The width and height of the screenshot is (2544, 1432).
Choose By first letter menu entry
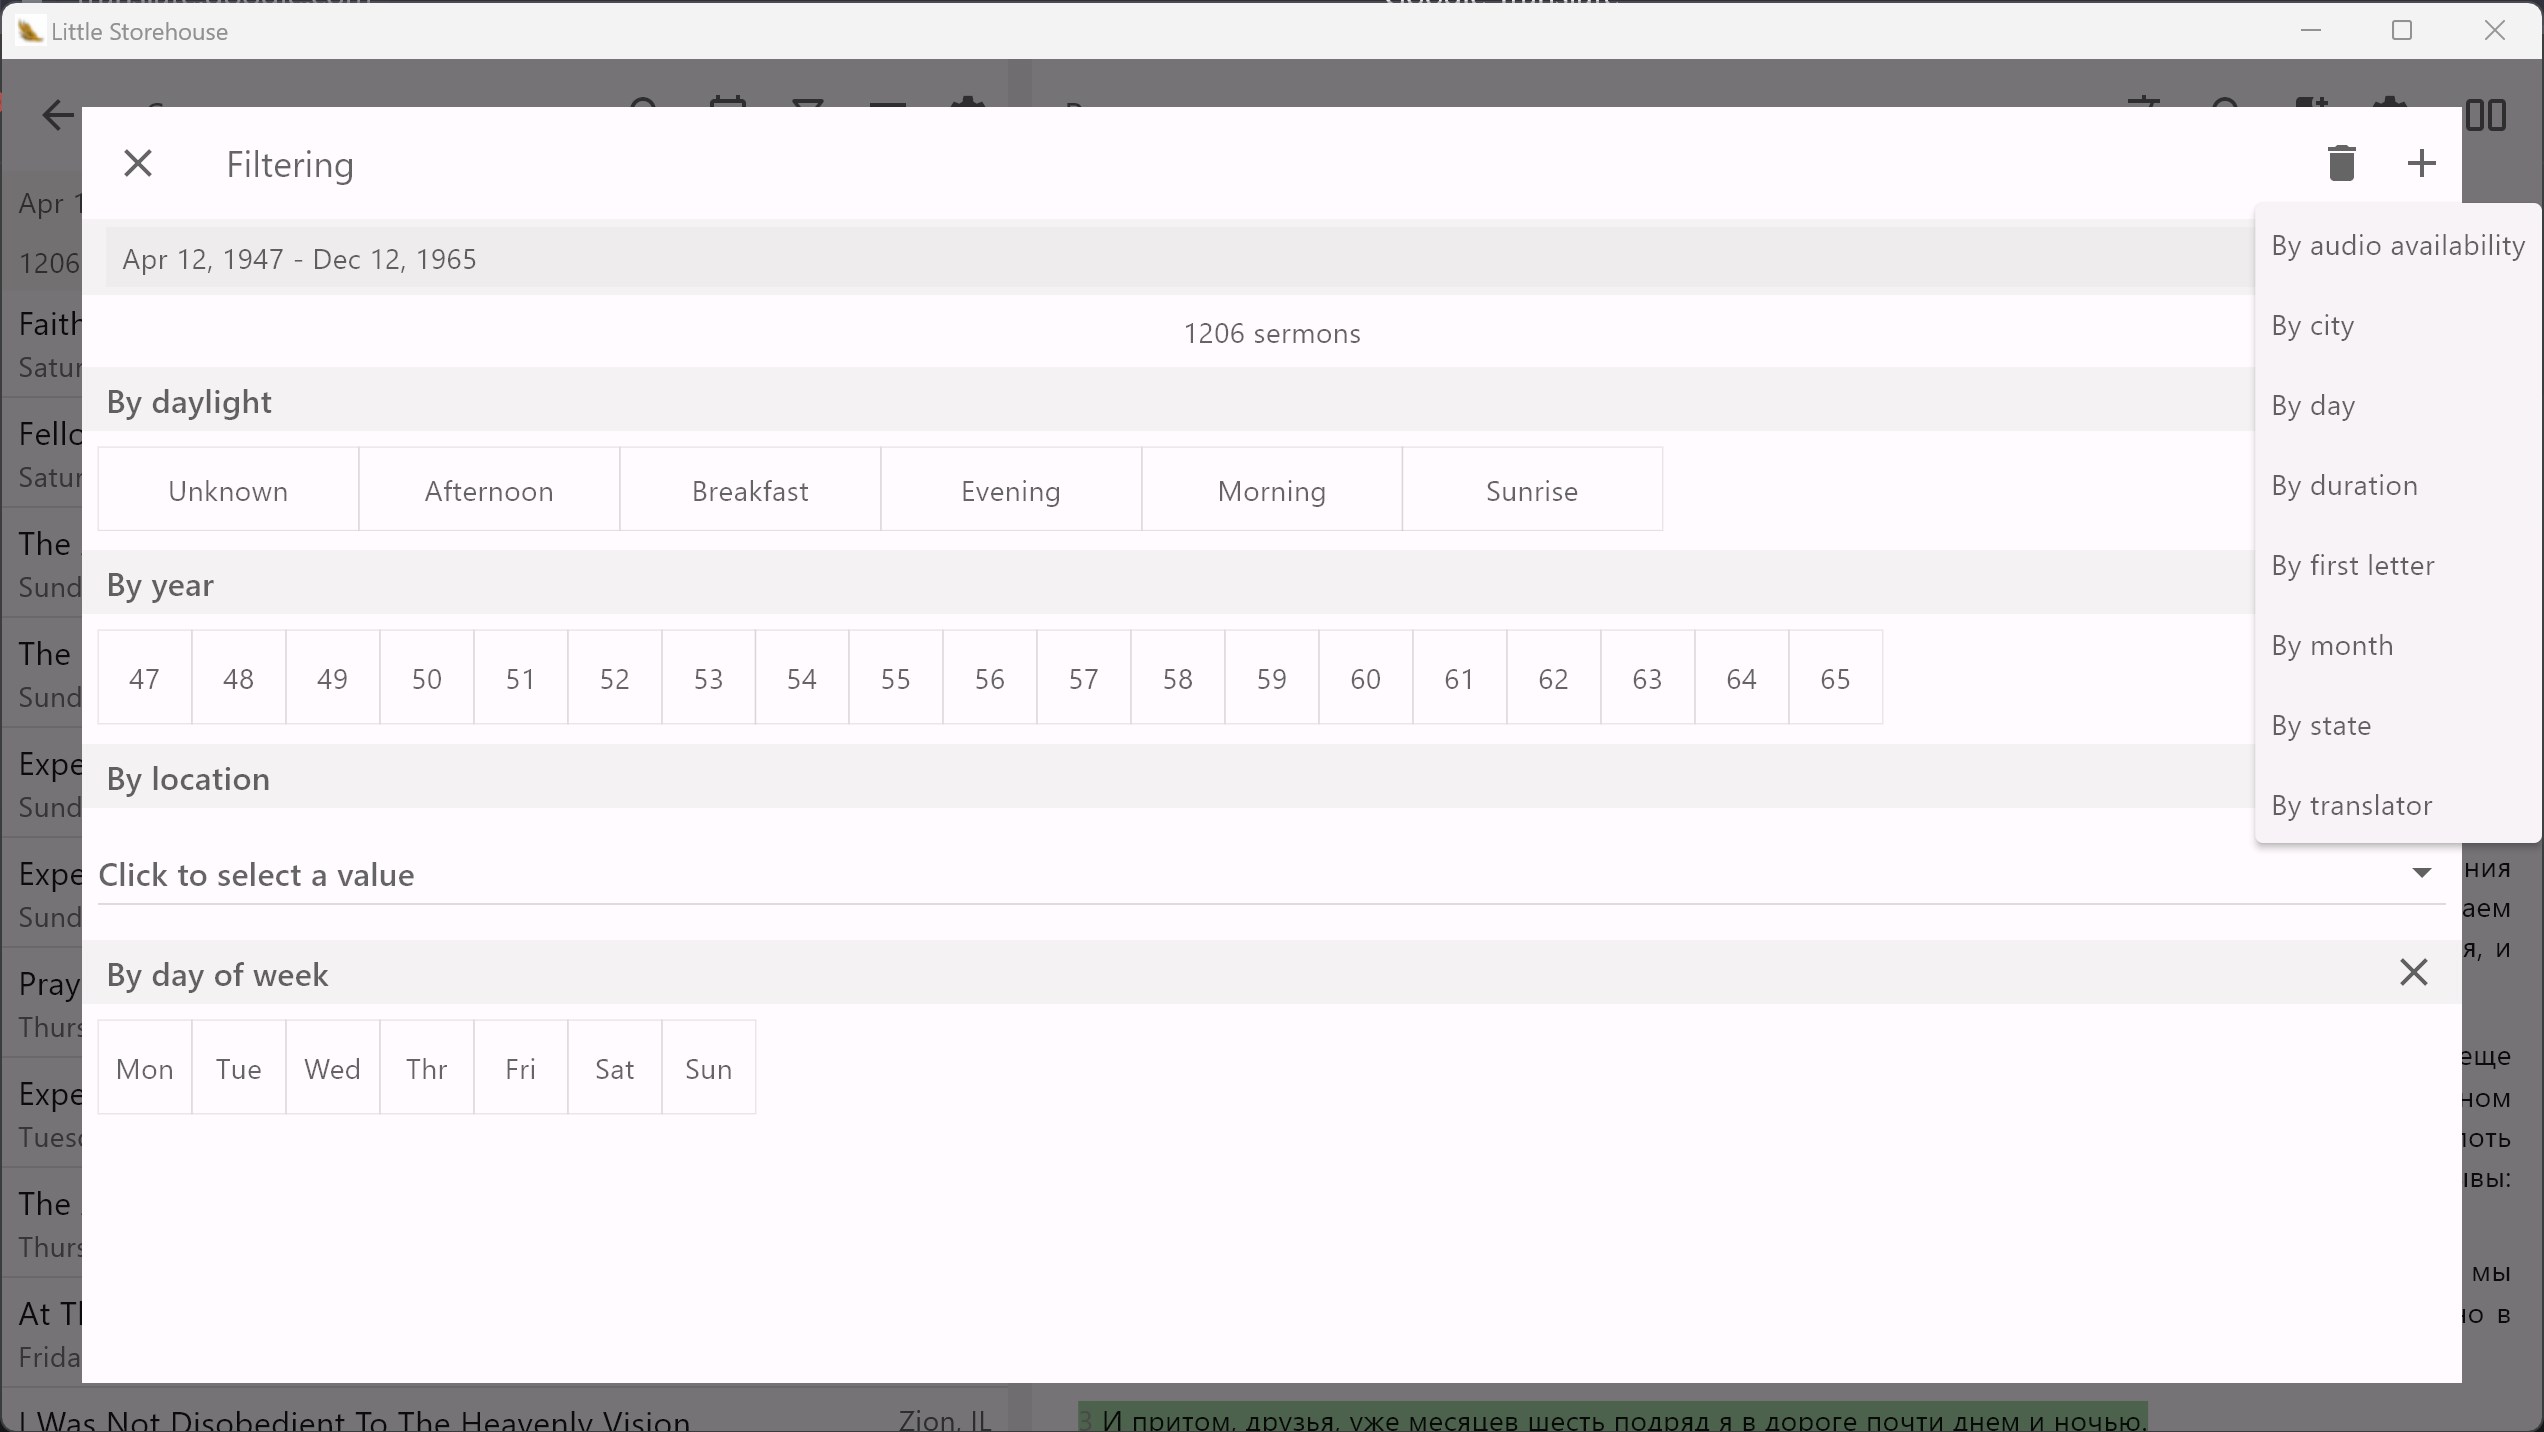(x=2352, y=566)
